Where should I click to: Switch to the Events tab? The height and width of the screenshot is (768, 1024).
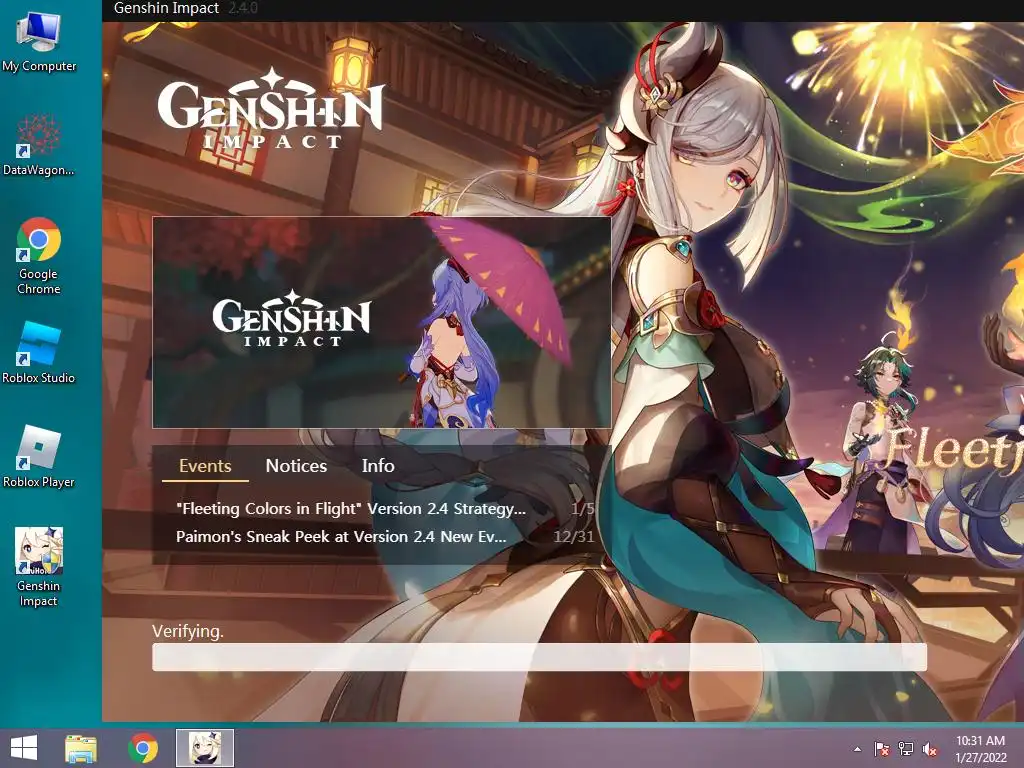pyautogui.click(x=205, y=466)
